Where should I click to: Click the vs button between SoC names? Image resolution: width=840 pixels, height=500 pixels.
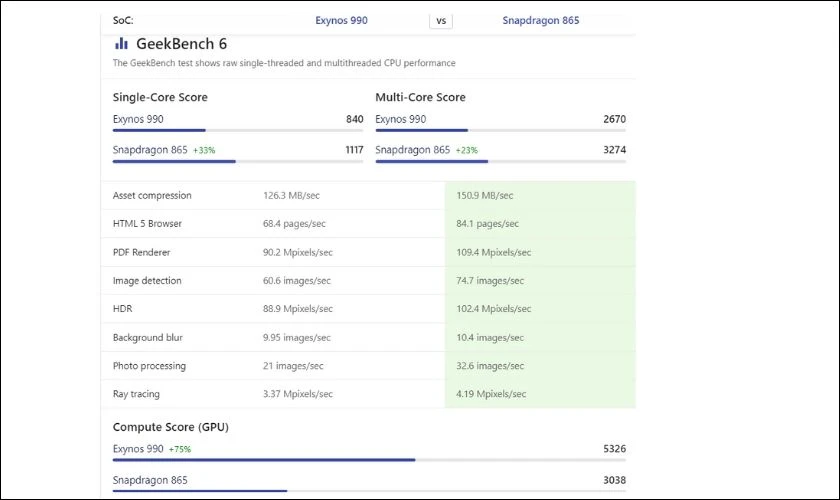click(x=441, y=21)
